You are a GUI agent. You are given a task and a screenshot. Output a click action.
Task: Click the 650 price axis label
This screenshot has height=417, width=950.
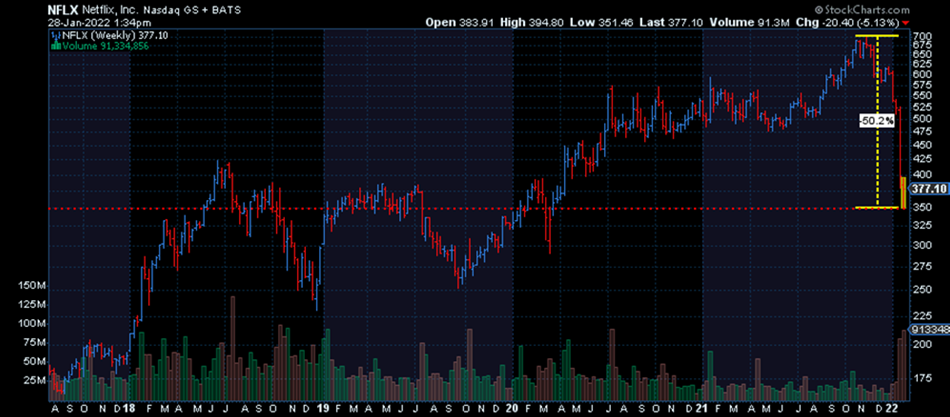[x=920, y=55]
